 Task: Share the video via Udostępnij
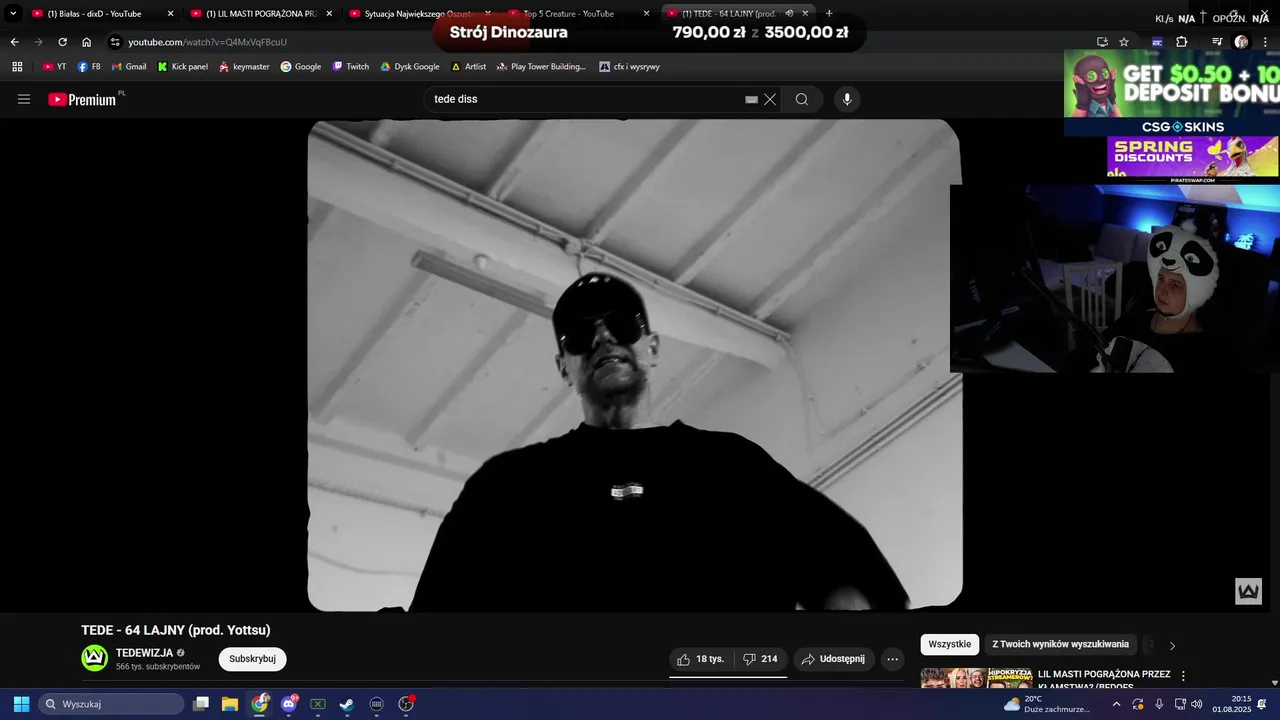point(834,659)
